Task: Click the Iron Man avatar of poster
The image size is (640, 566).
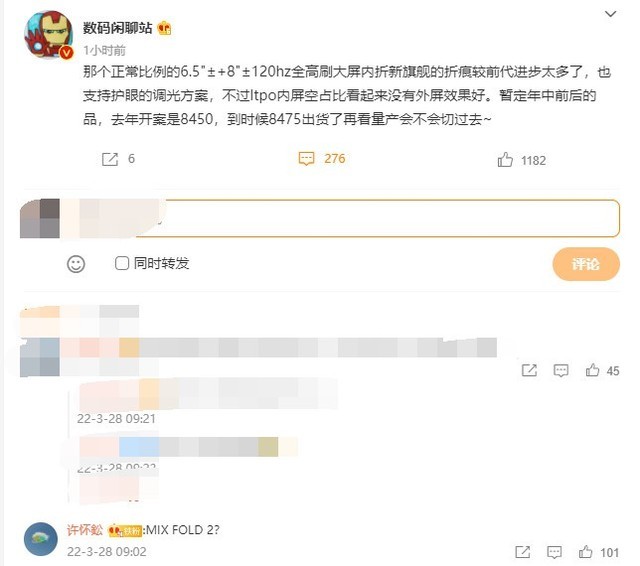Action: tap(49, 34)
